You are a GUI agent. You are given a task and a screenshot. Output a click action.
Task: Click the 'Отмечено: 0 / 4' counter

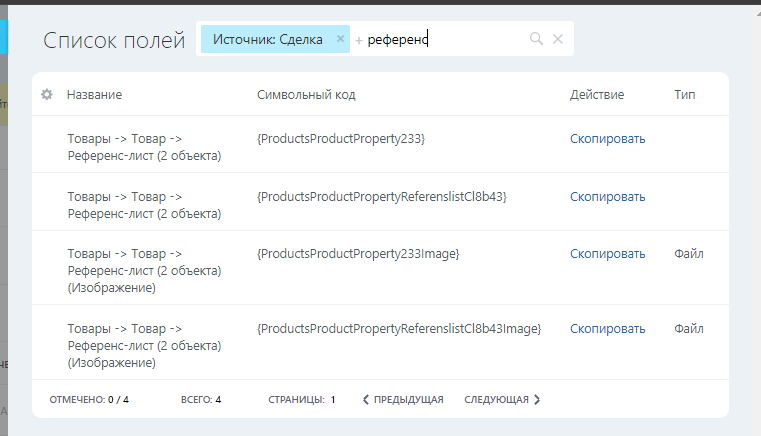pos(89,400)
